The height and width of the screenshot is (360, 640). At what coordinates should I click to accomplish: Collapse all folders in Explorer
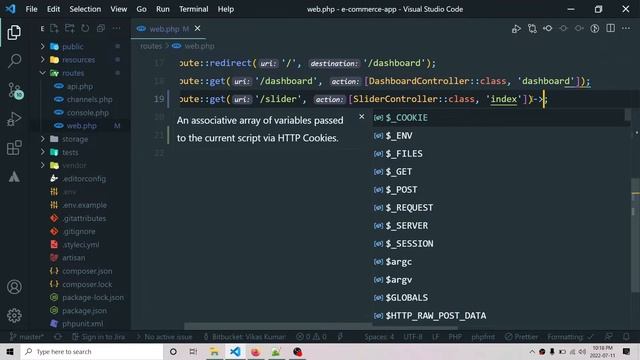click(x=100, y=28)
